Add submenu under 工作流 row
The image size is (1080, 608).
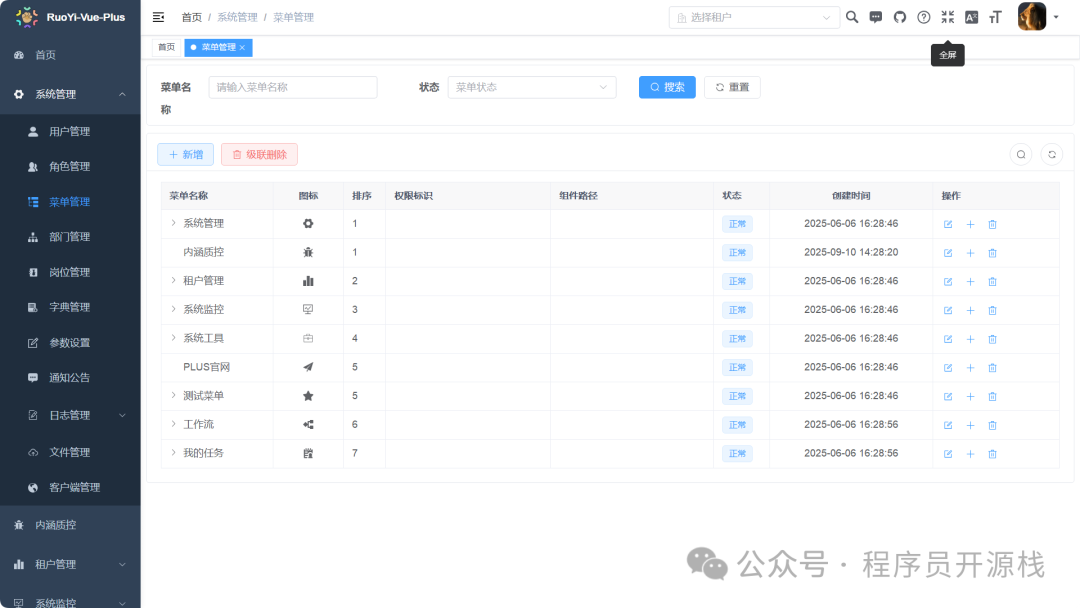click(970, 426)
